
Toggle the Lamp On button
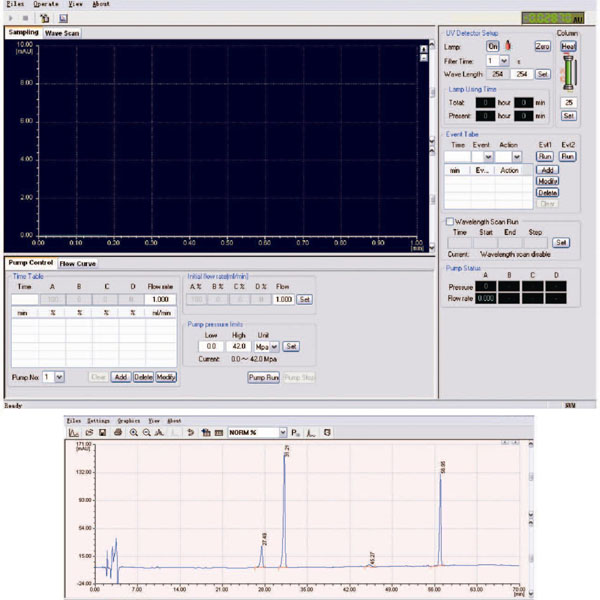(493, 46)
